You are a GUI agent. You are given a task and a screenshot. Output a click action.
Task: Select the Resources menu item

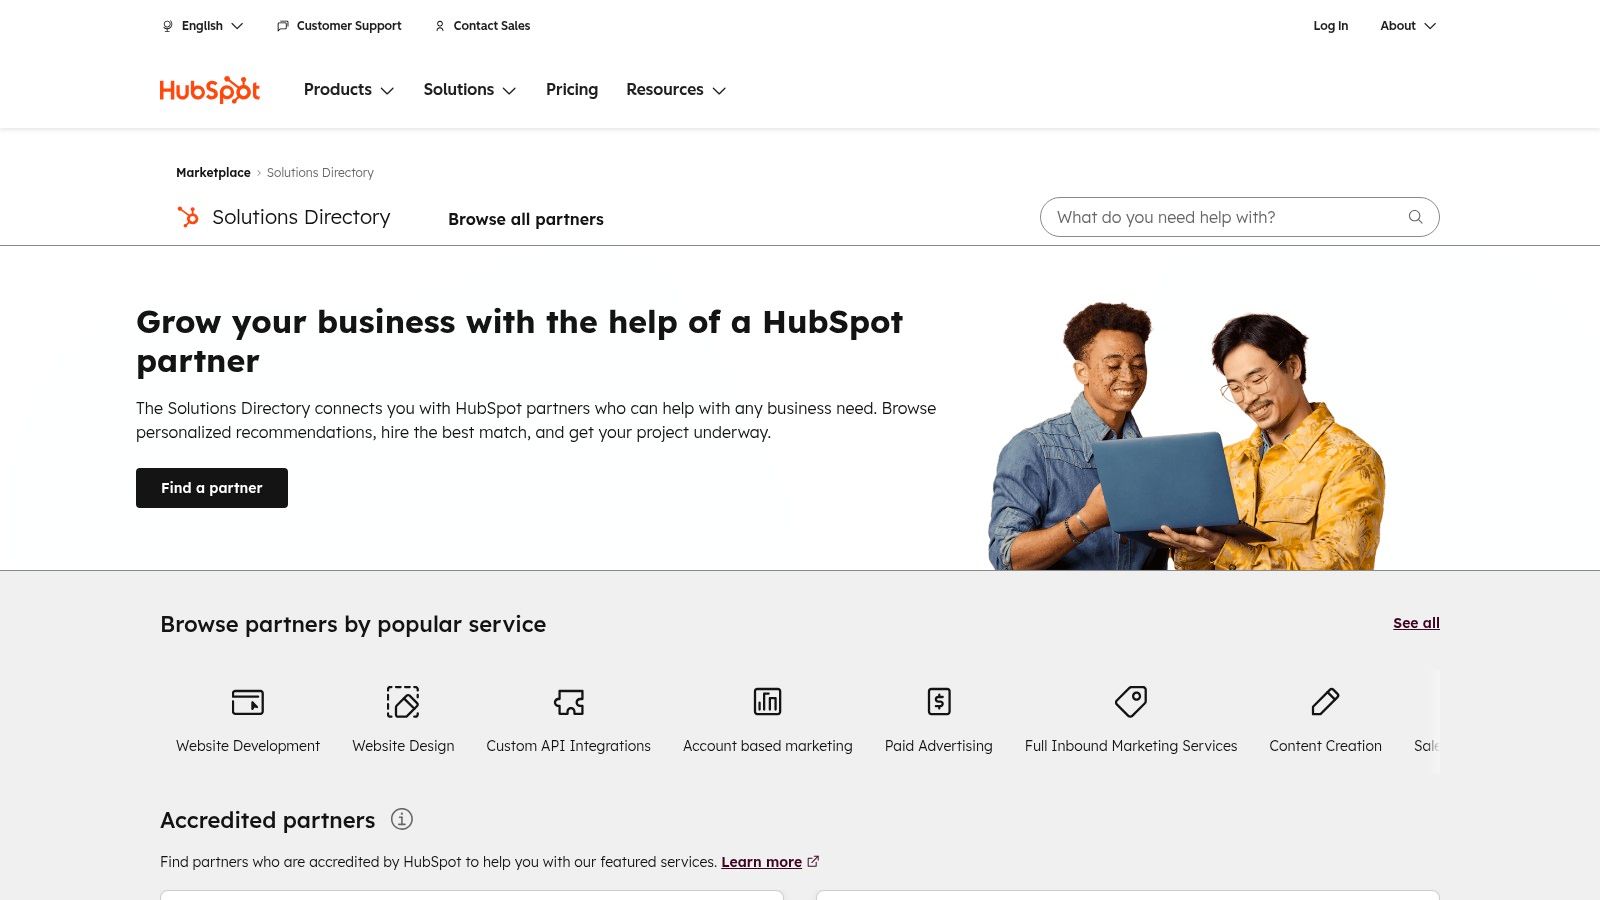(675, 89)
